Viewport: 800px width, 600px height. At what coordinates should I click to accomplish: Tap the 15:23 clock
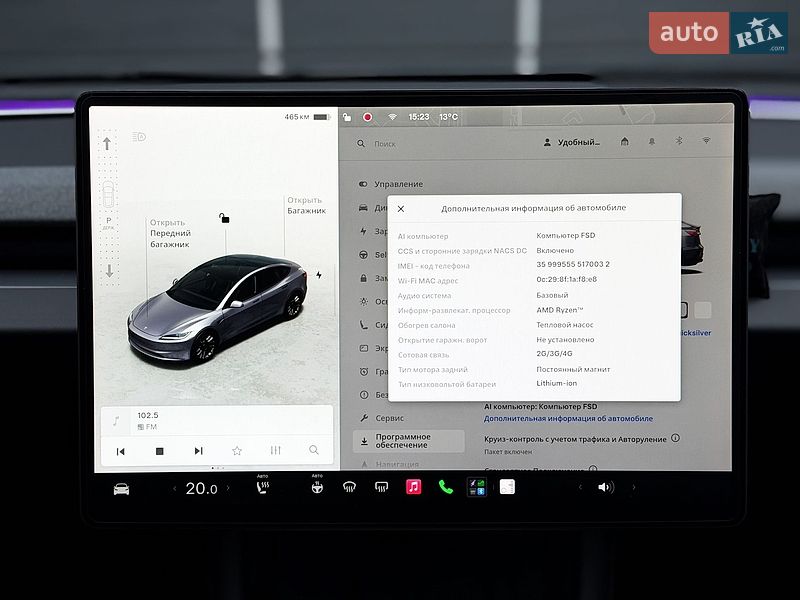(418, 117)
